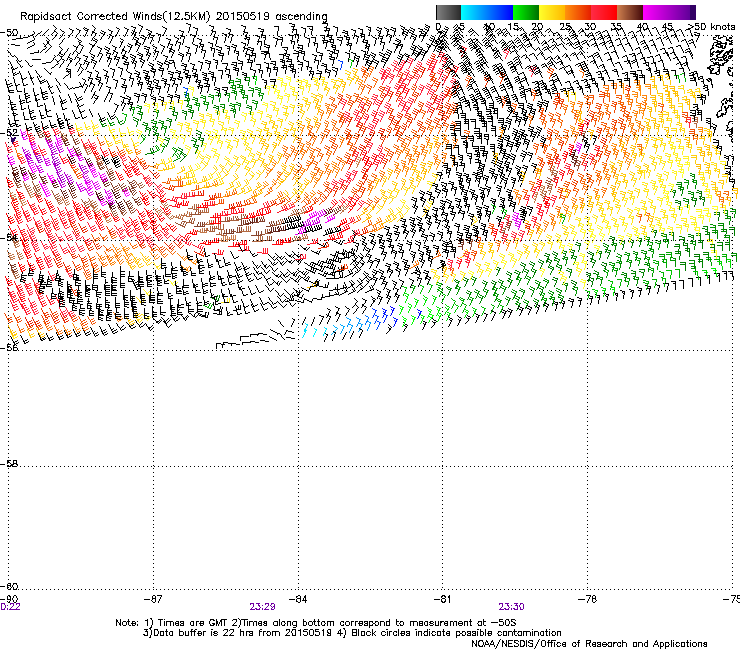Click the '-84' longitude label
This screenshot has width=740, height=650.
298,599
